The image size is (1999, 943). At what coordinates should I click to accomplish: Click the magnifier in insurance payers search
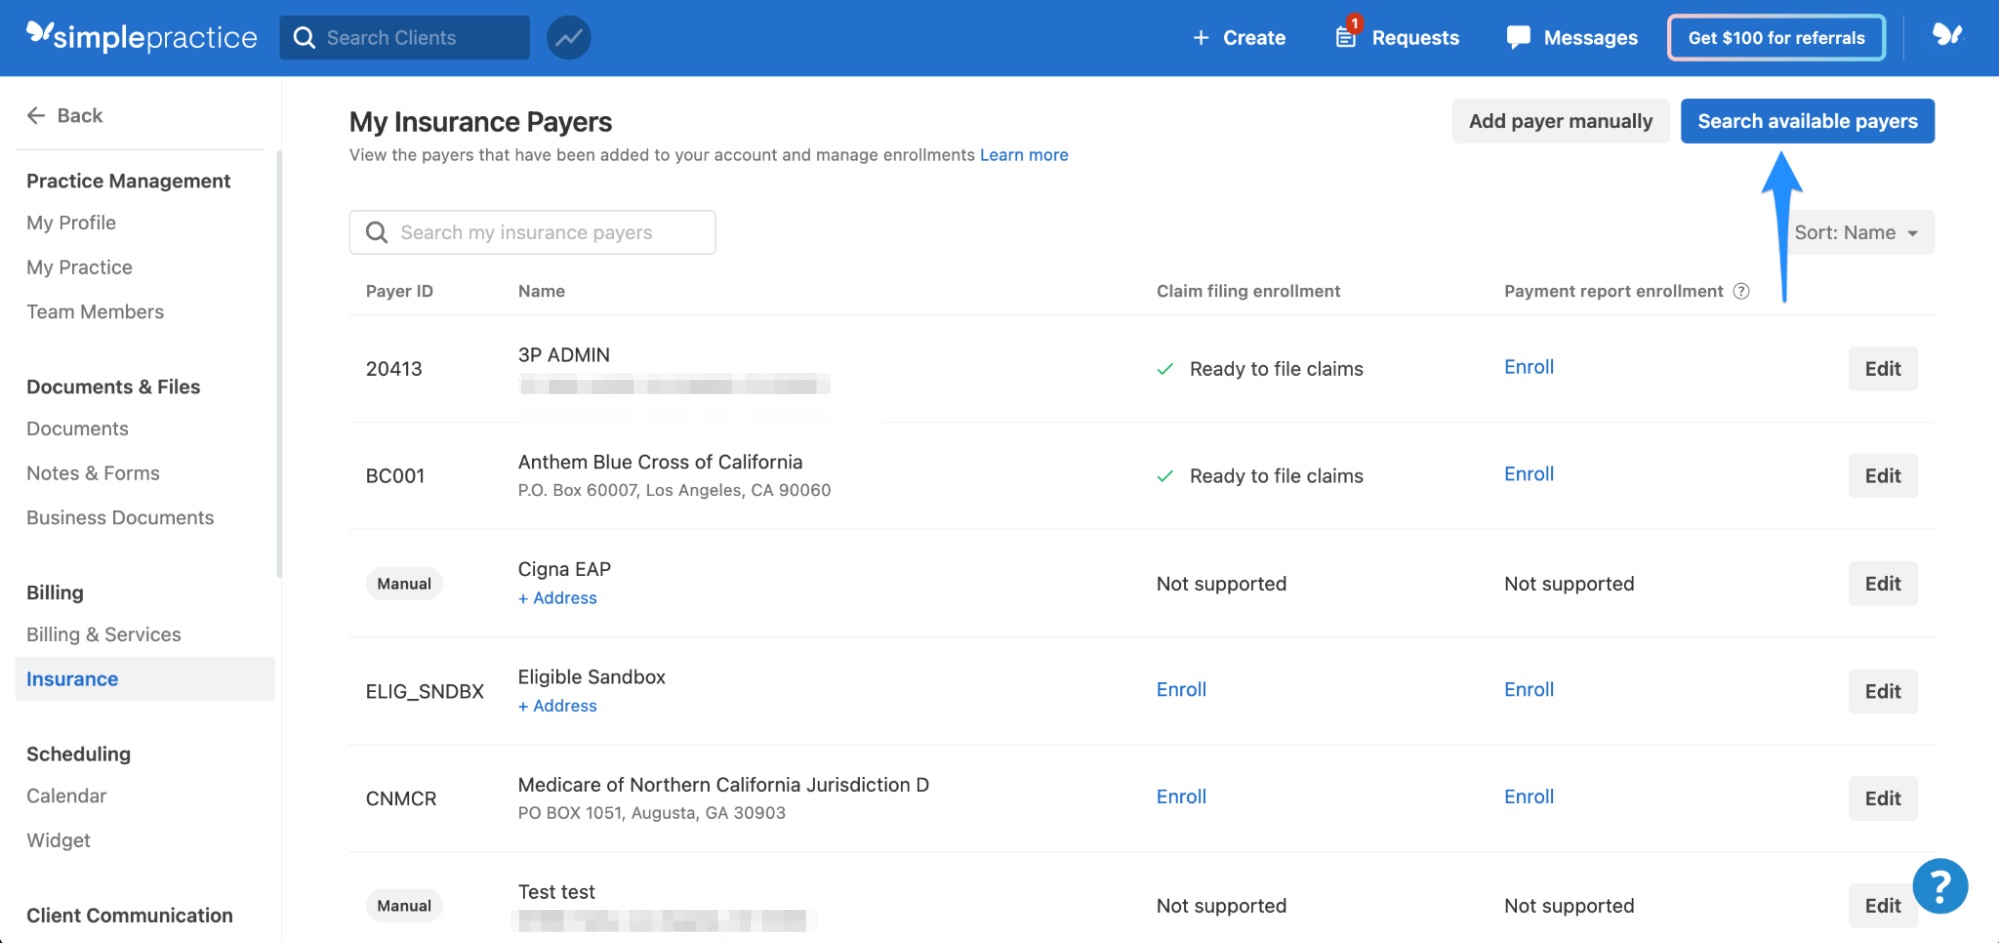(x=377, y=233)
